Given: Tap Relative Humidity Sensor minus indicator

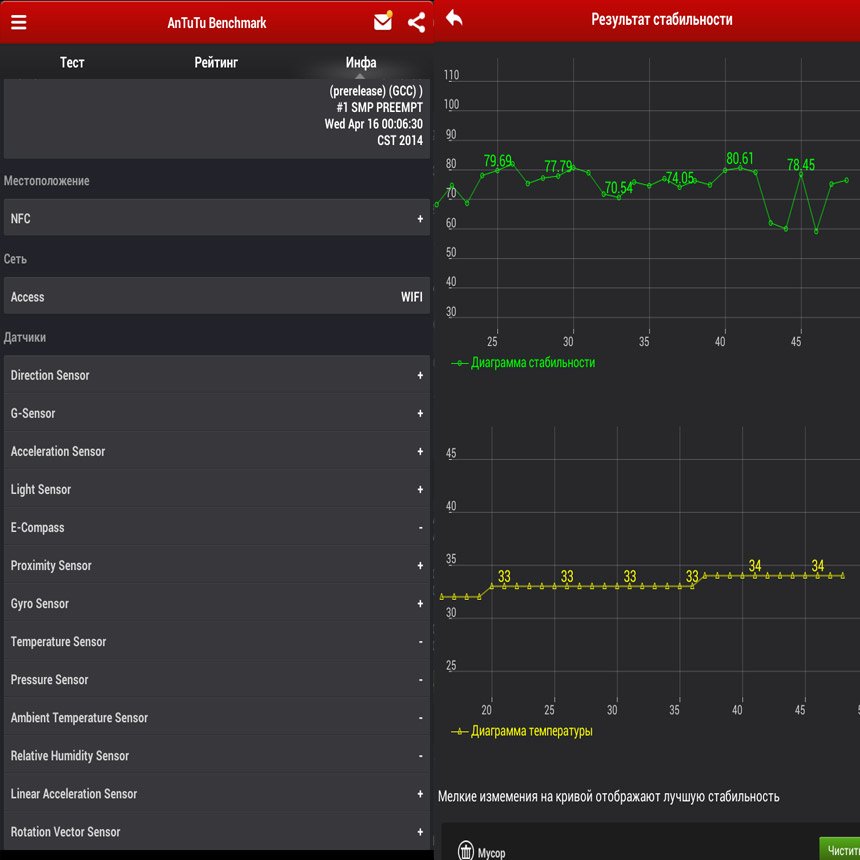Looking at the screenshot, I should click(x=421, y=756).
